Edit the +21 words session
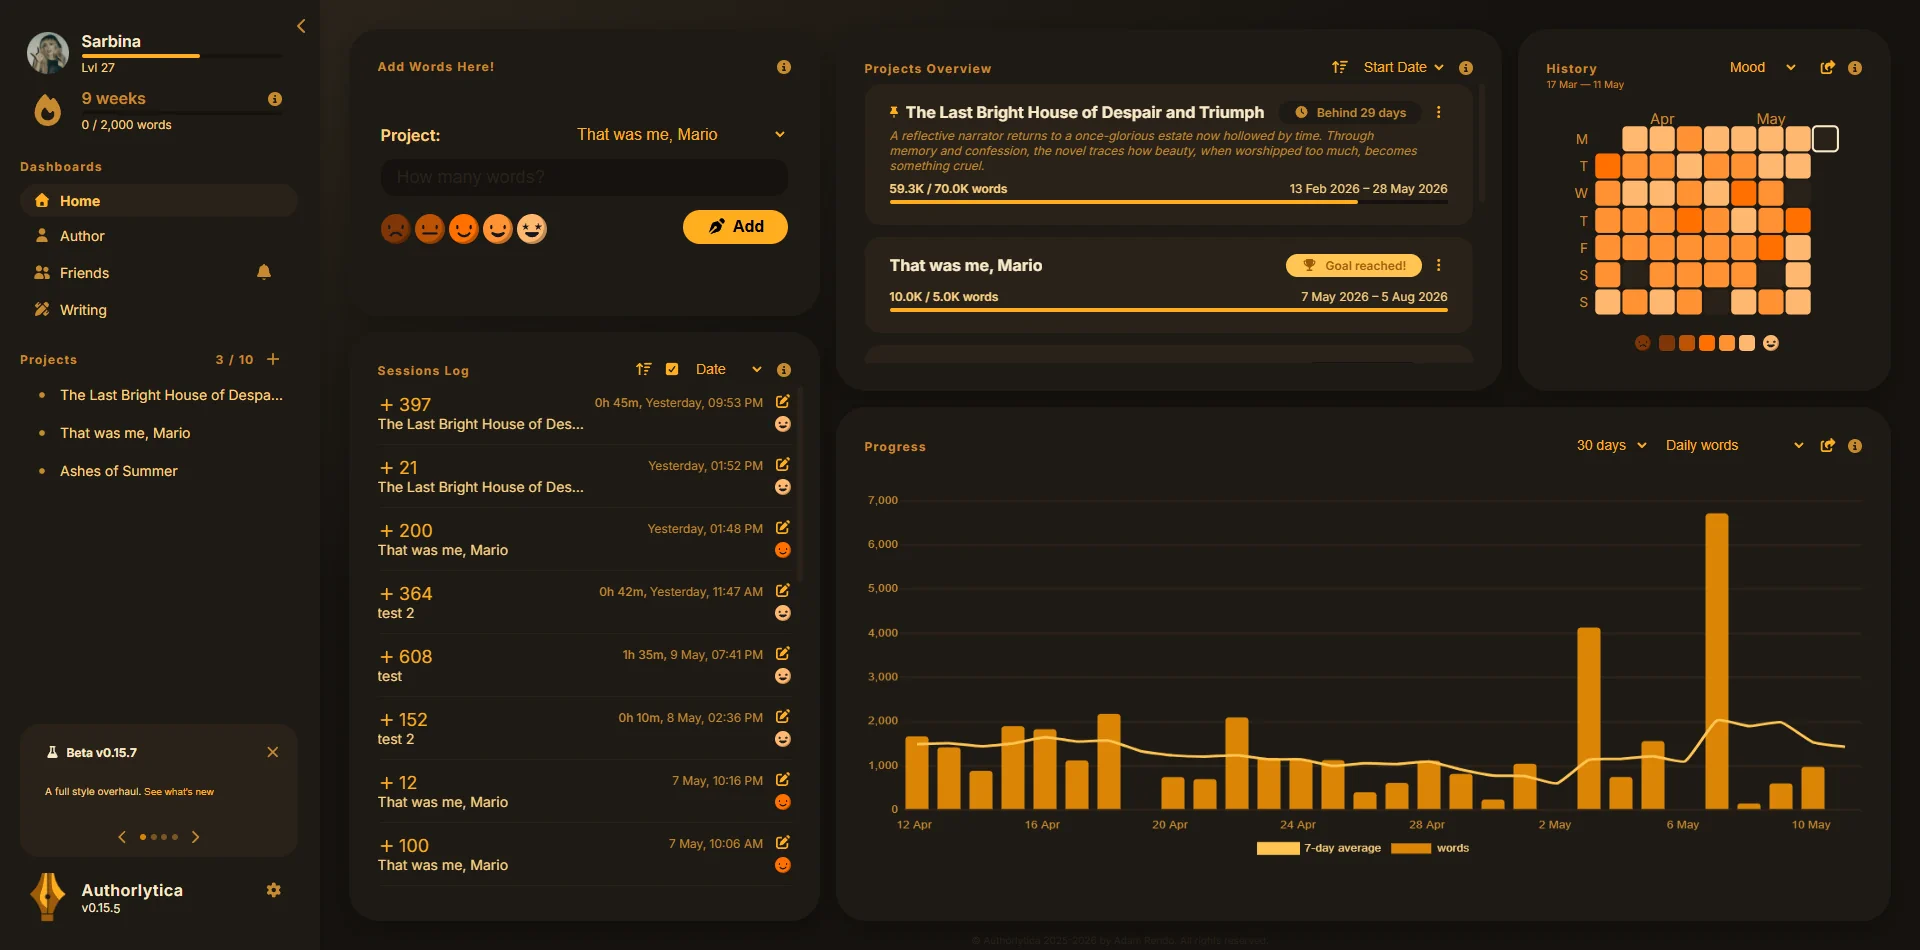The image size is (1920, 950). [x=783, y=464]
